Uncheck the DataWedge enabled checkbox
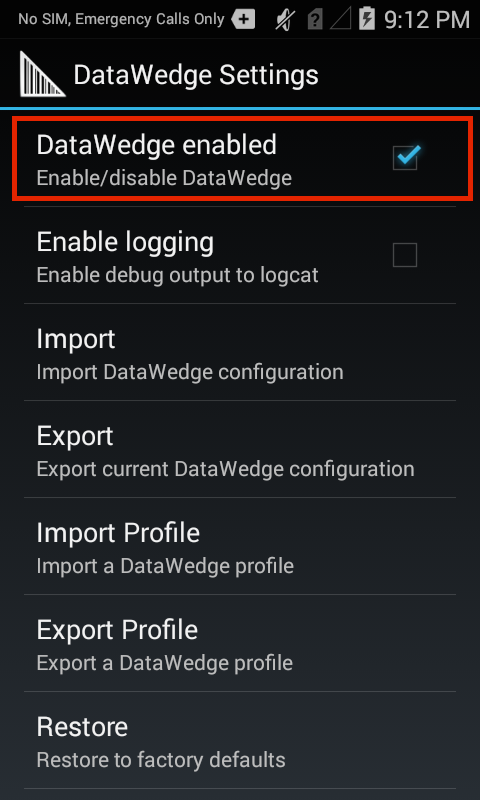The image size is (480, 800). [x=405, y=158]
